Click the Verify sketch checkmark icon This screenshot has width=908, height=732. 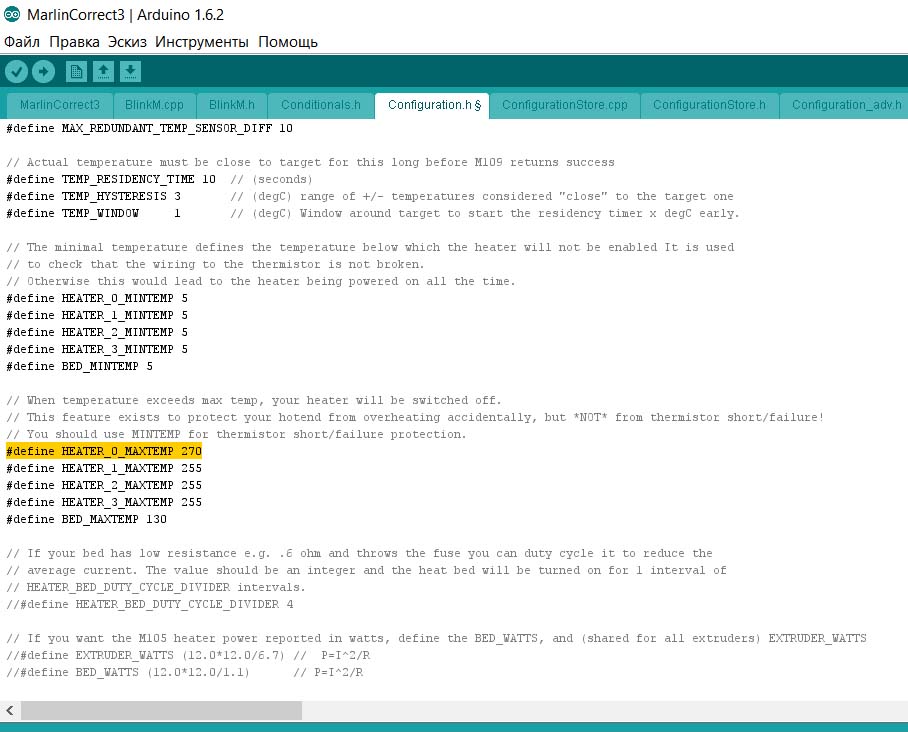tap(16, 71)
